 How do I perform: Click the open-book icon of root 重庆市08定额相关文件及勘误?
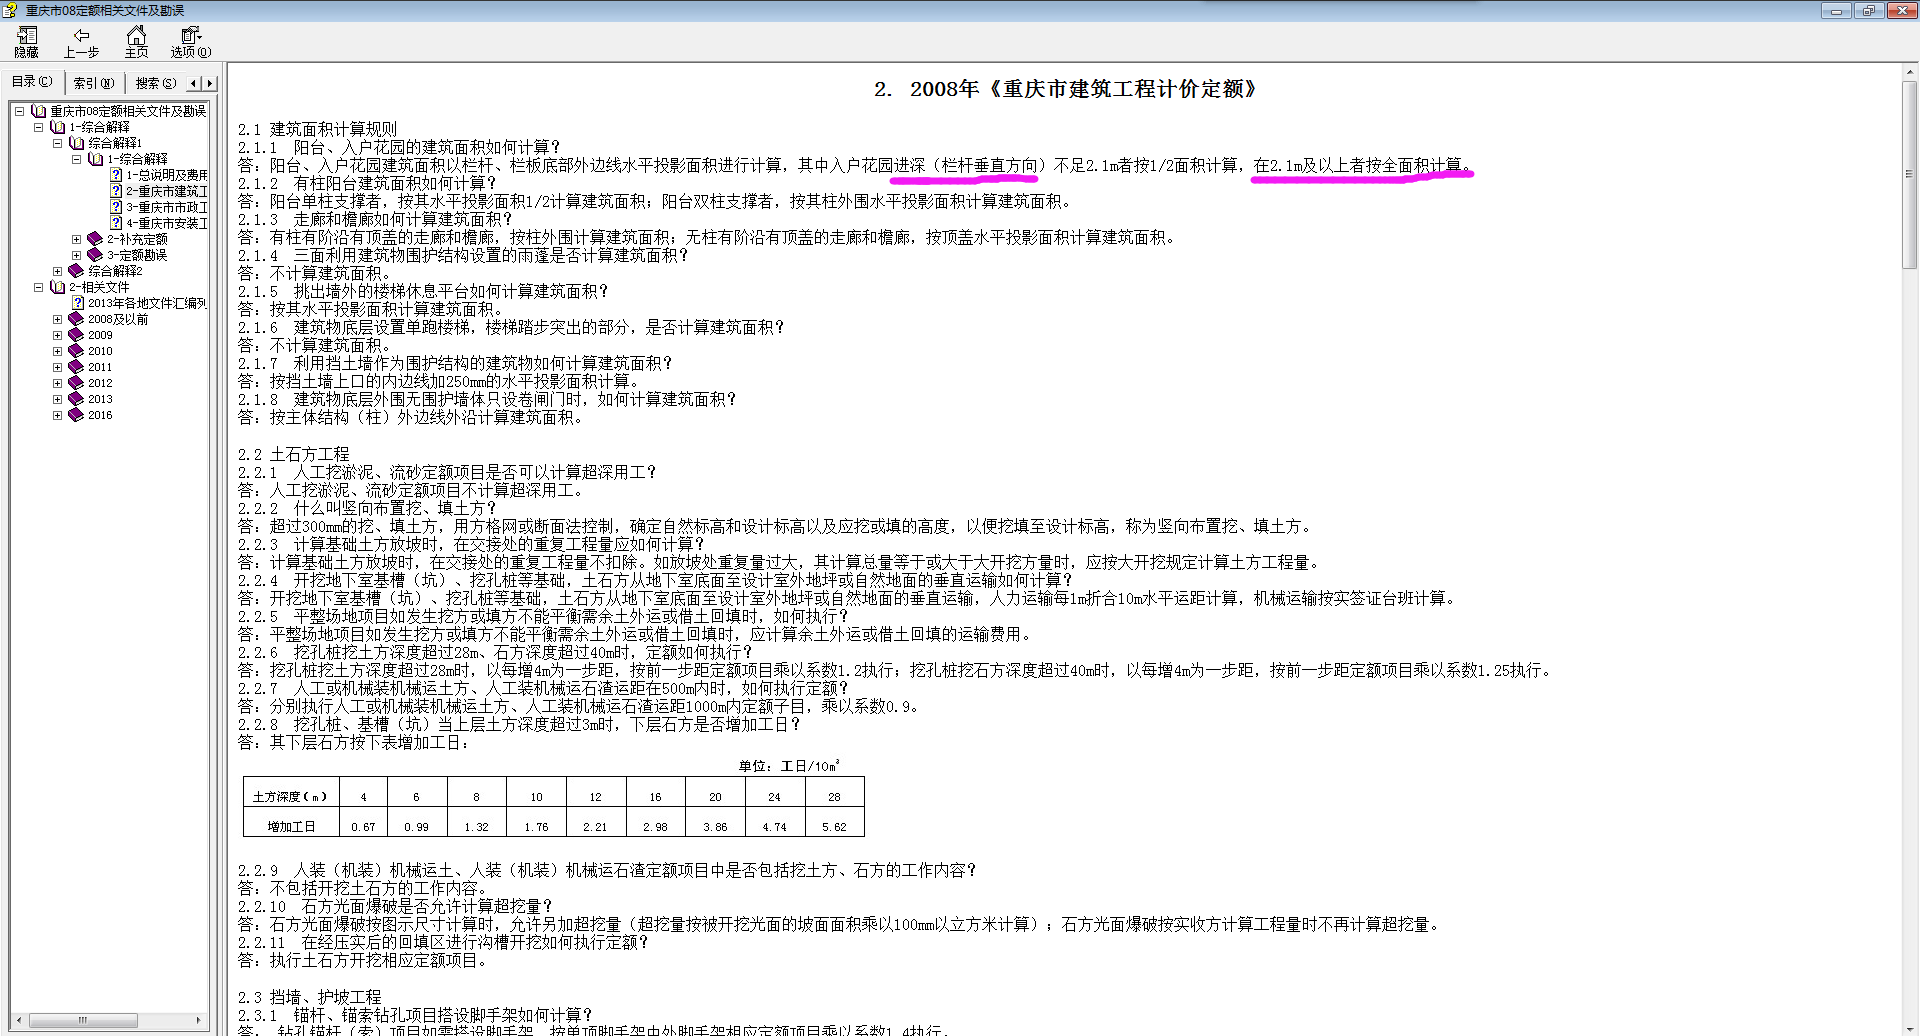click(x=39, y=111)
